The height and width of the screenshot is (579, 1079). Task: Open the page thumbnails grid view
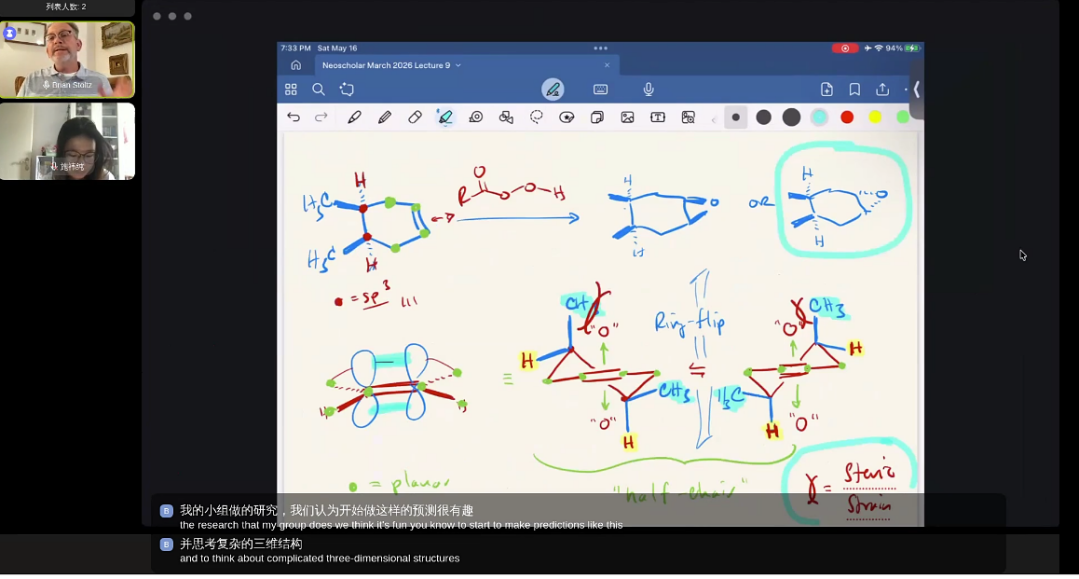291,90
